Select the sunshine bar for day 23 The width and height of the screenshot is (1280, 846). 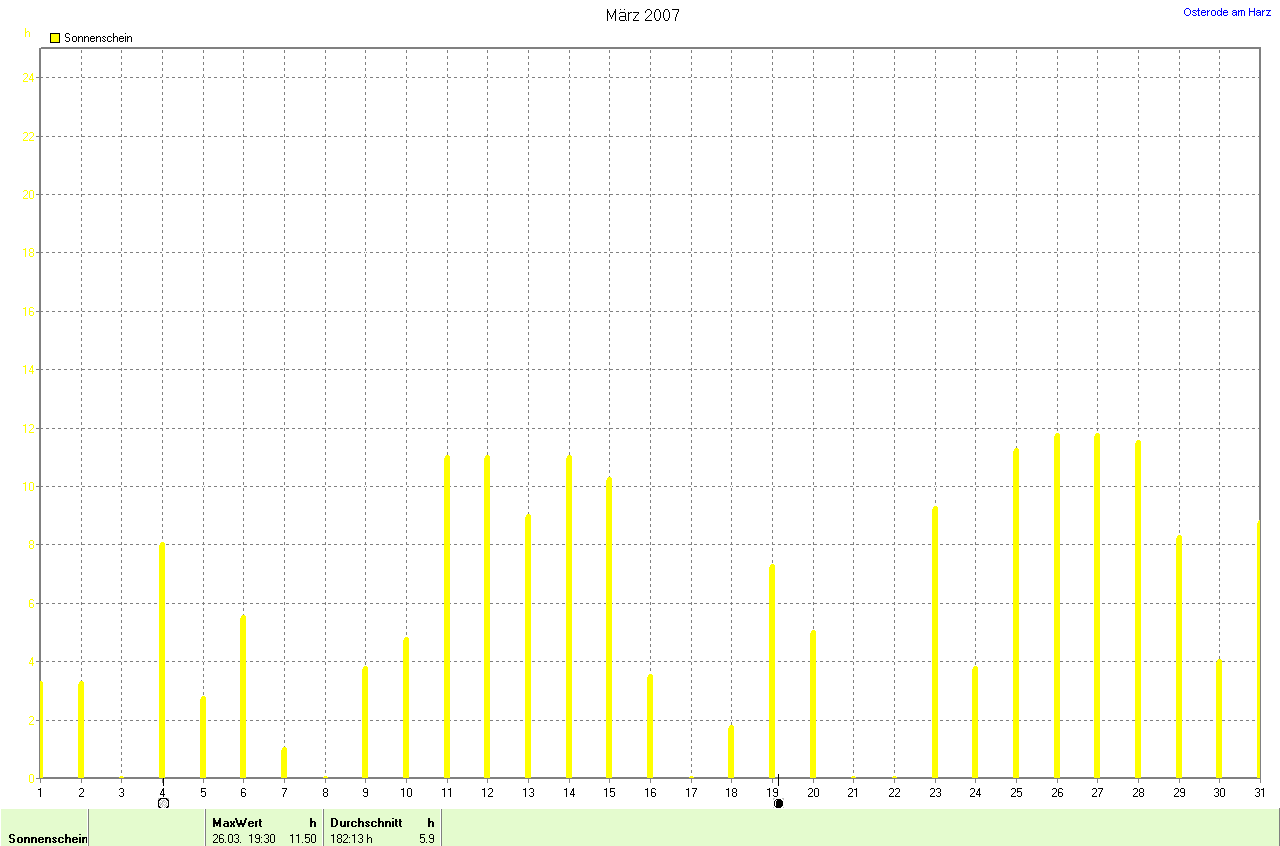[934, 642]
